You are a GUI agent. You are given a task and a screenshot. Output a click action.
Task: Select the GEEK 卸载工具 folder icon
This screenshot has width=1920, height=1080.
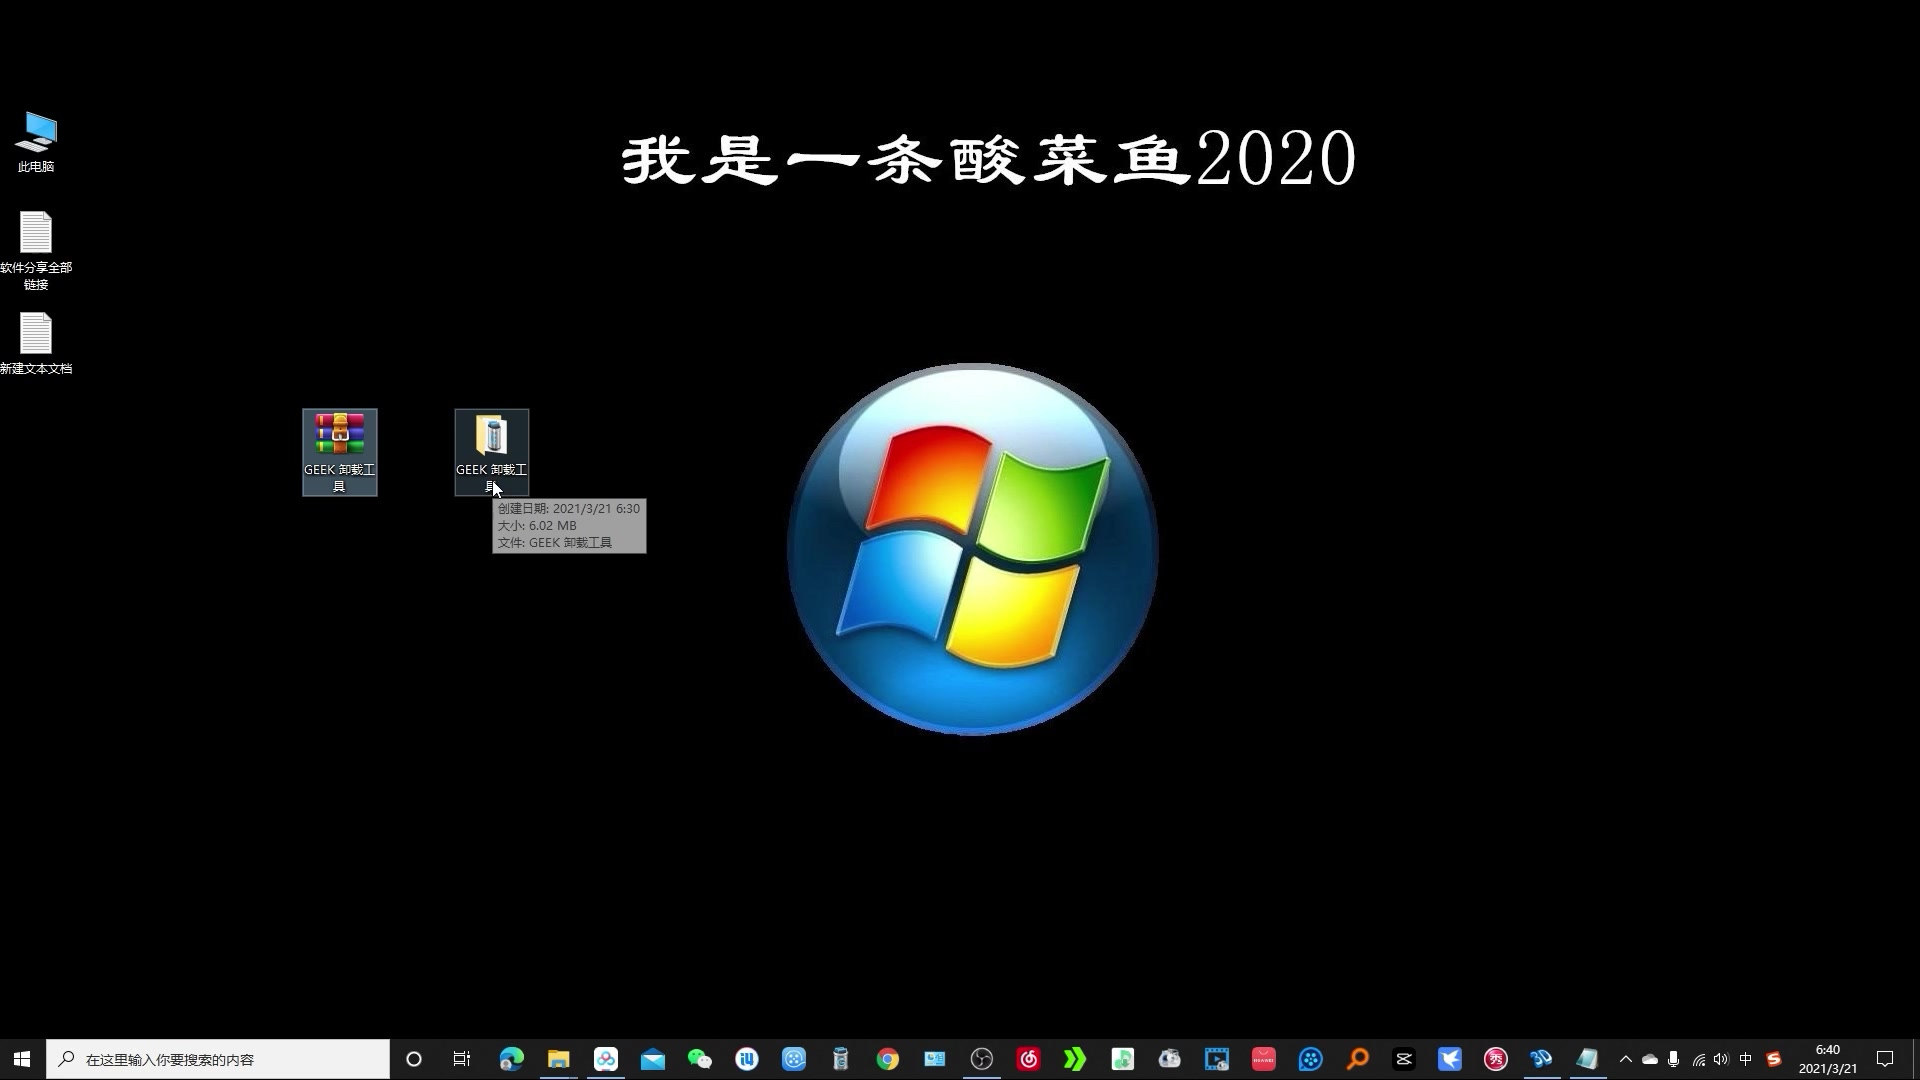(491, 452)
